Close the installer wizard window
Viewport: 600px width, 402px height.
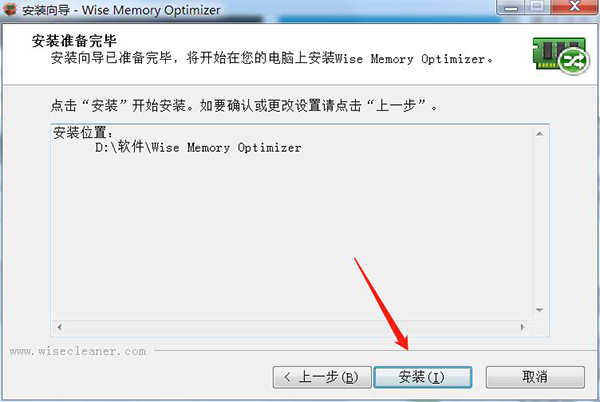pyautogui.click(x=574, y=7)
